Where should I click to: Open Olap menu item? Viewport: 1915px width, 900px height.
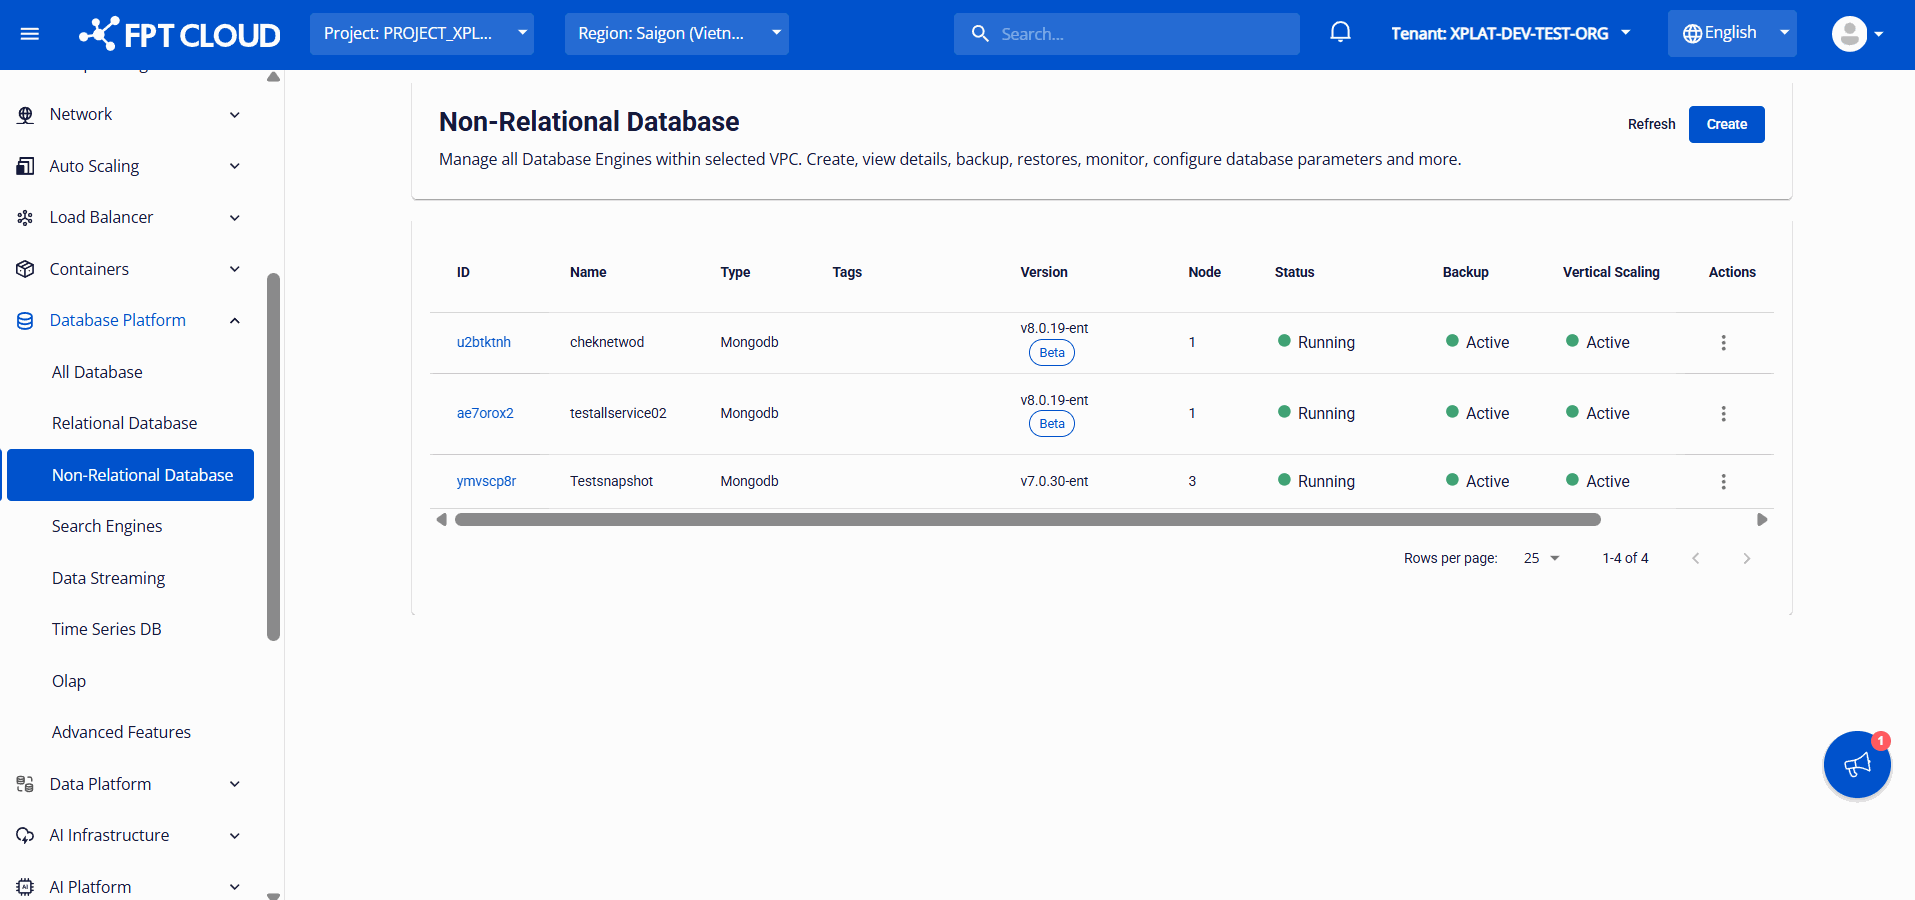[x=69, y=681]
